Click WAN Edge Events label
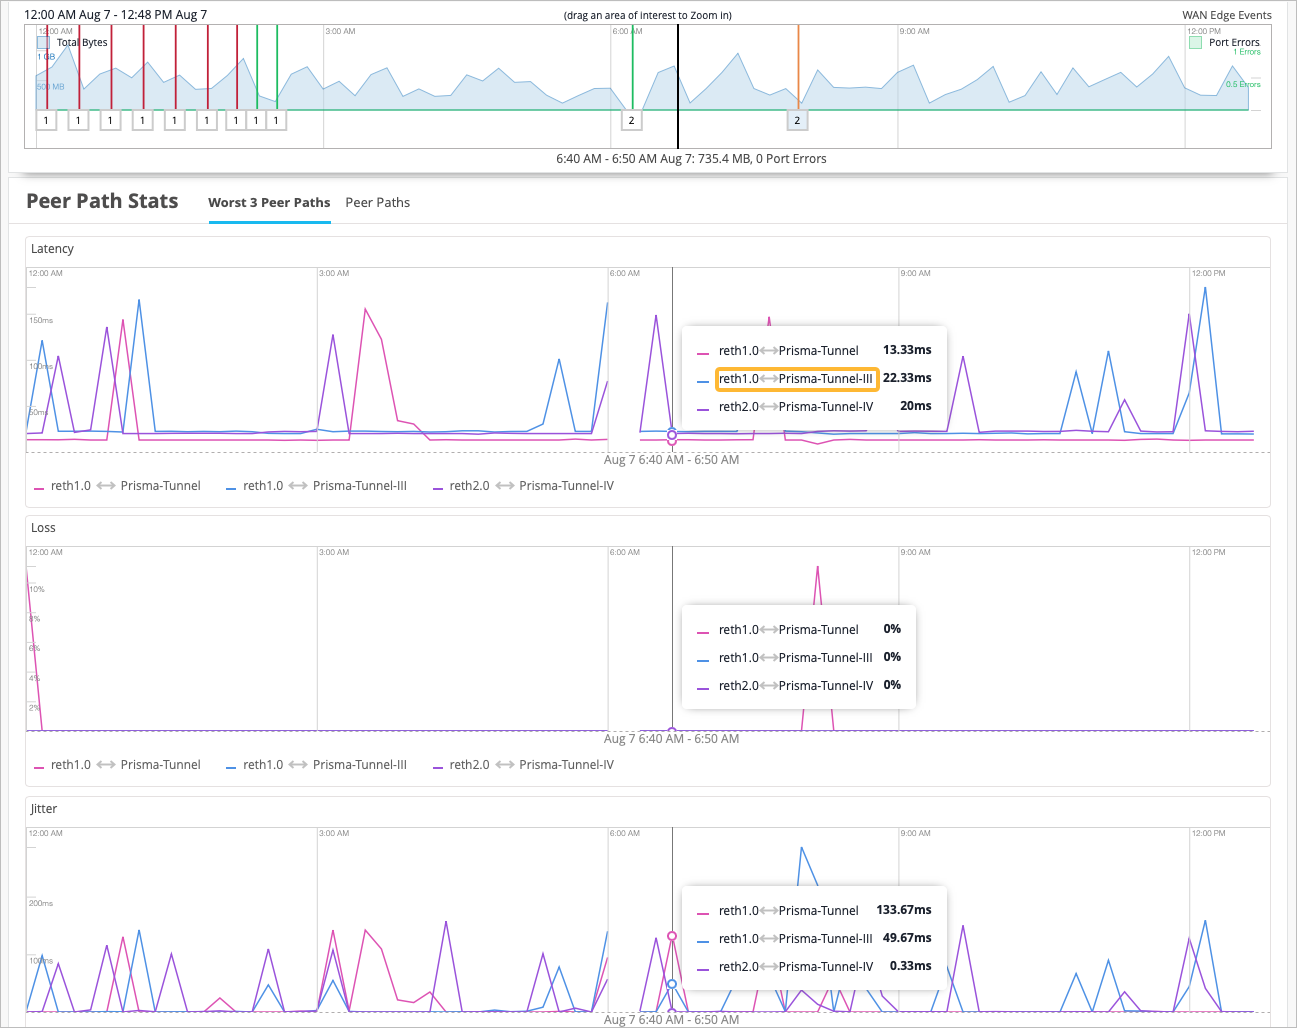Screen dimensions: 1297x1028 [x=1226, y=15]
